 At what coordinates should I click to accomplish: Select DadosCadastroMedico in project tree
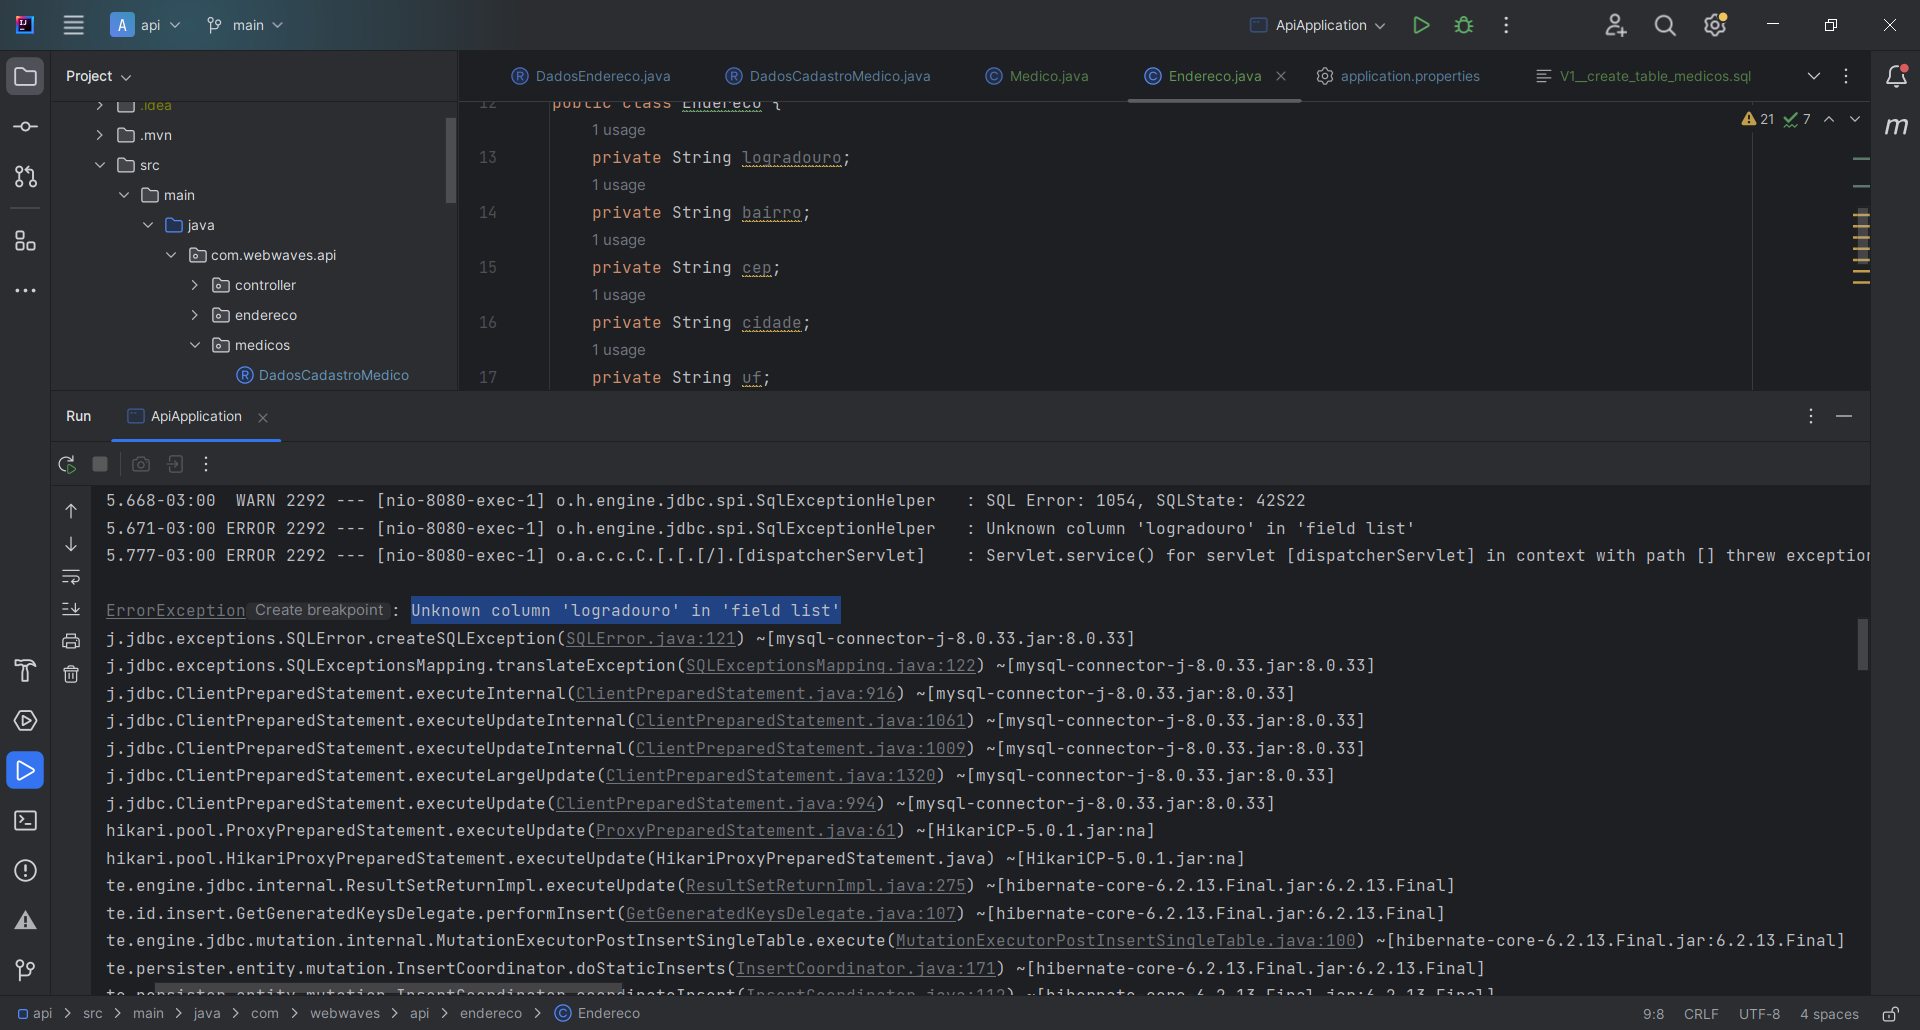coord(322,375)
